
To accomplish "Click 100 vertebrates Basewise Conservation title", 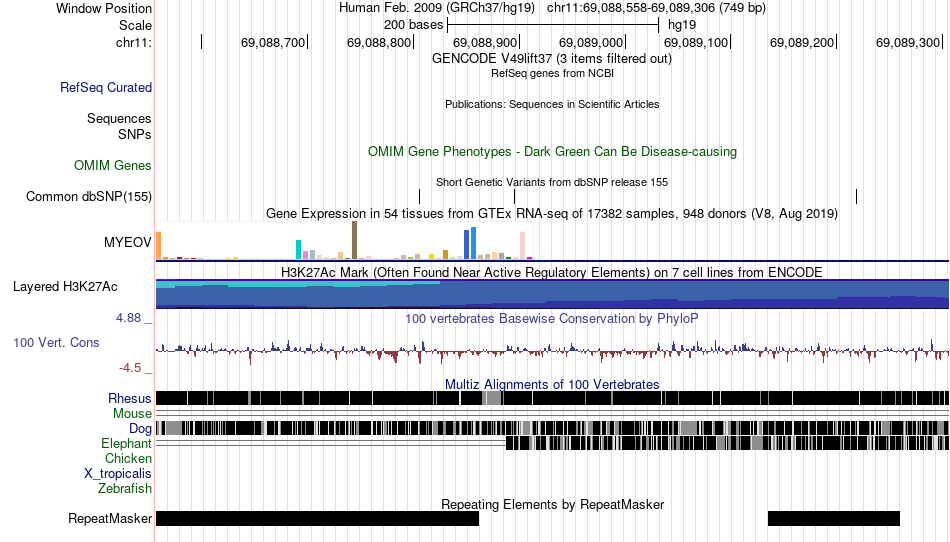I will (x=552, y=319).
